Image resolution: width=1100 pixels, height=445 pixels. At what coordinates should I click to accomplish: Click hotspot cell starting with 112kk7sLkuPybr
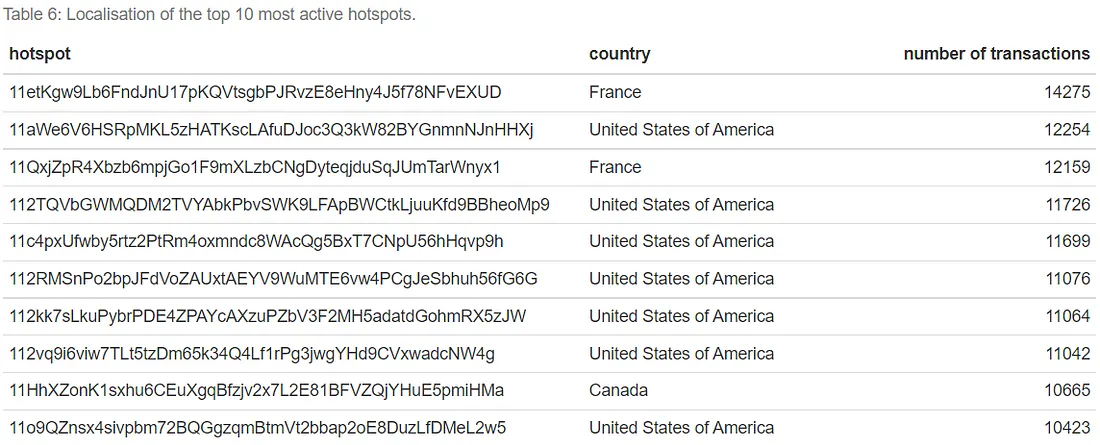[x=267, y=316]
